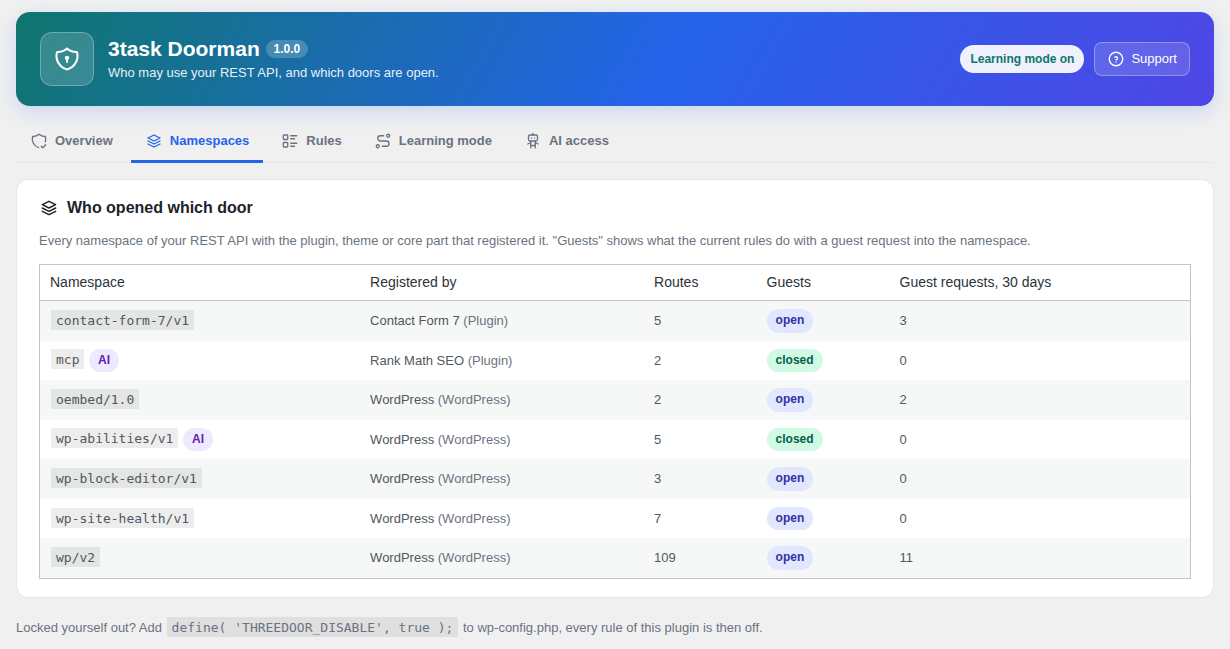Click the THREEDOOR_DISABLE define code snippet

click(312, 628)
